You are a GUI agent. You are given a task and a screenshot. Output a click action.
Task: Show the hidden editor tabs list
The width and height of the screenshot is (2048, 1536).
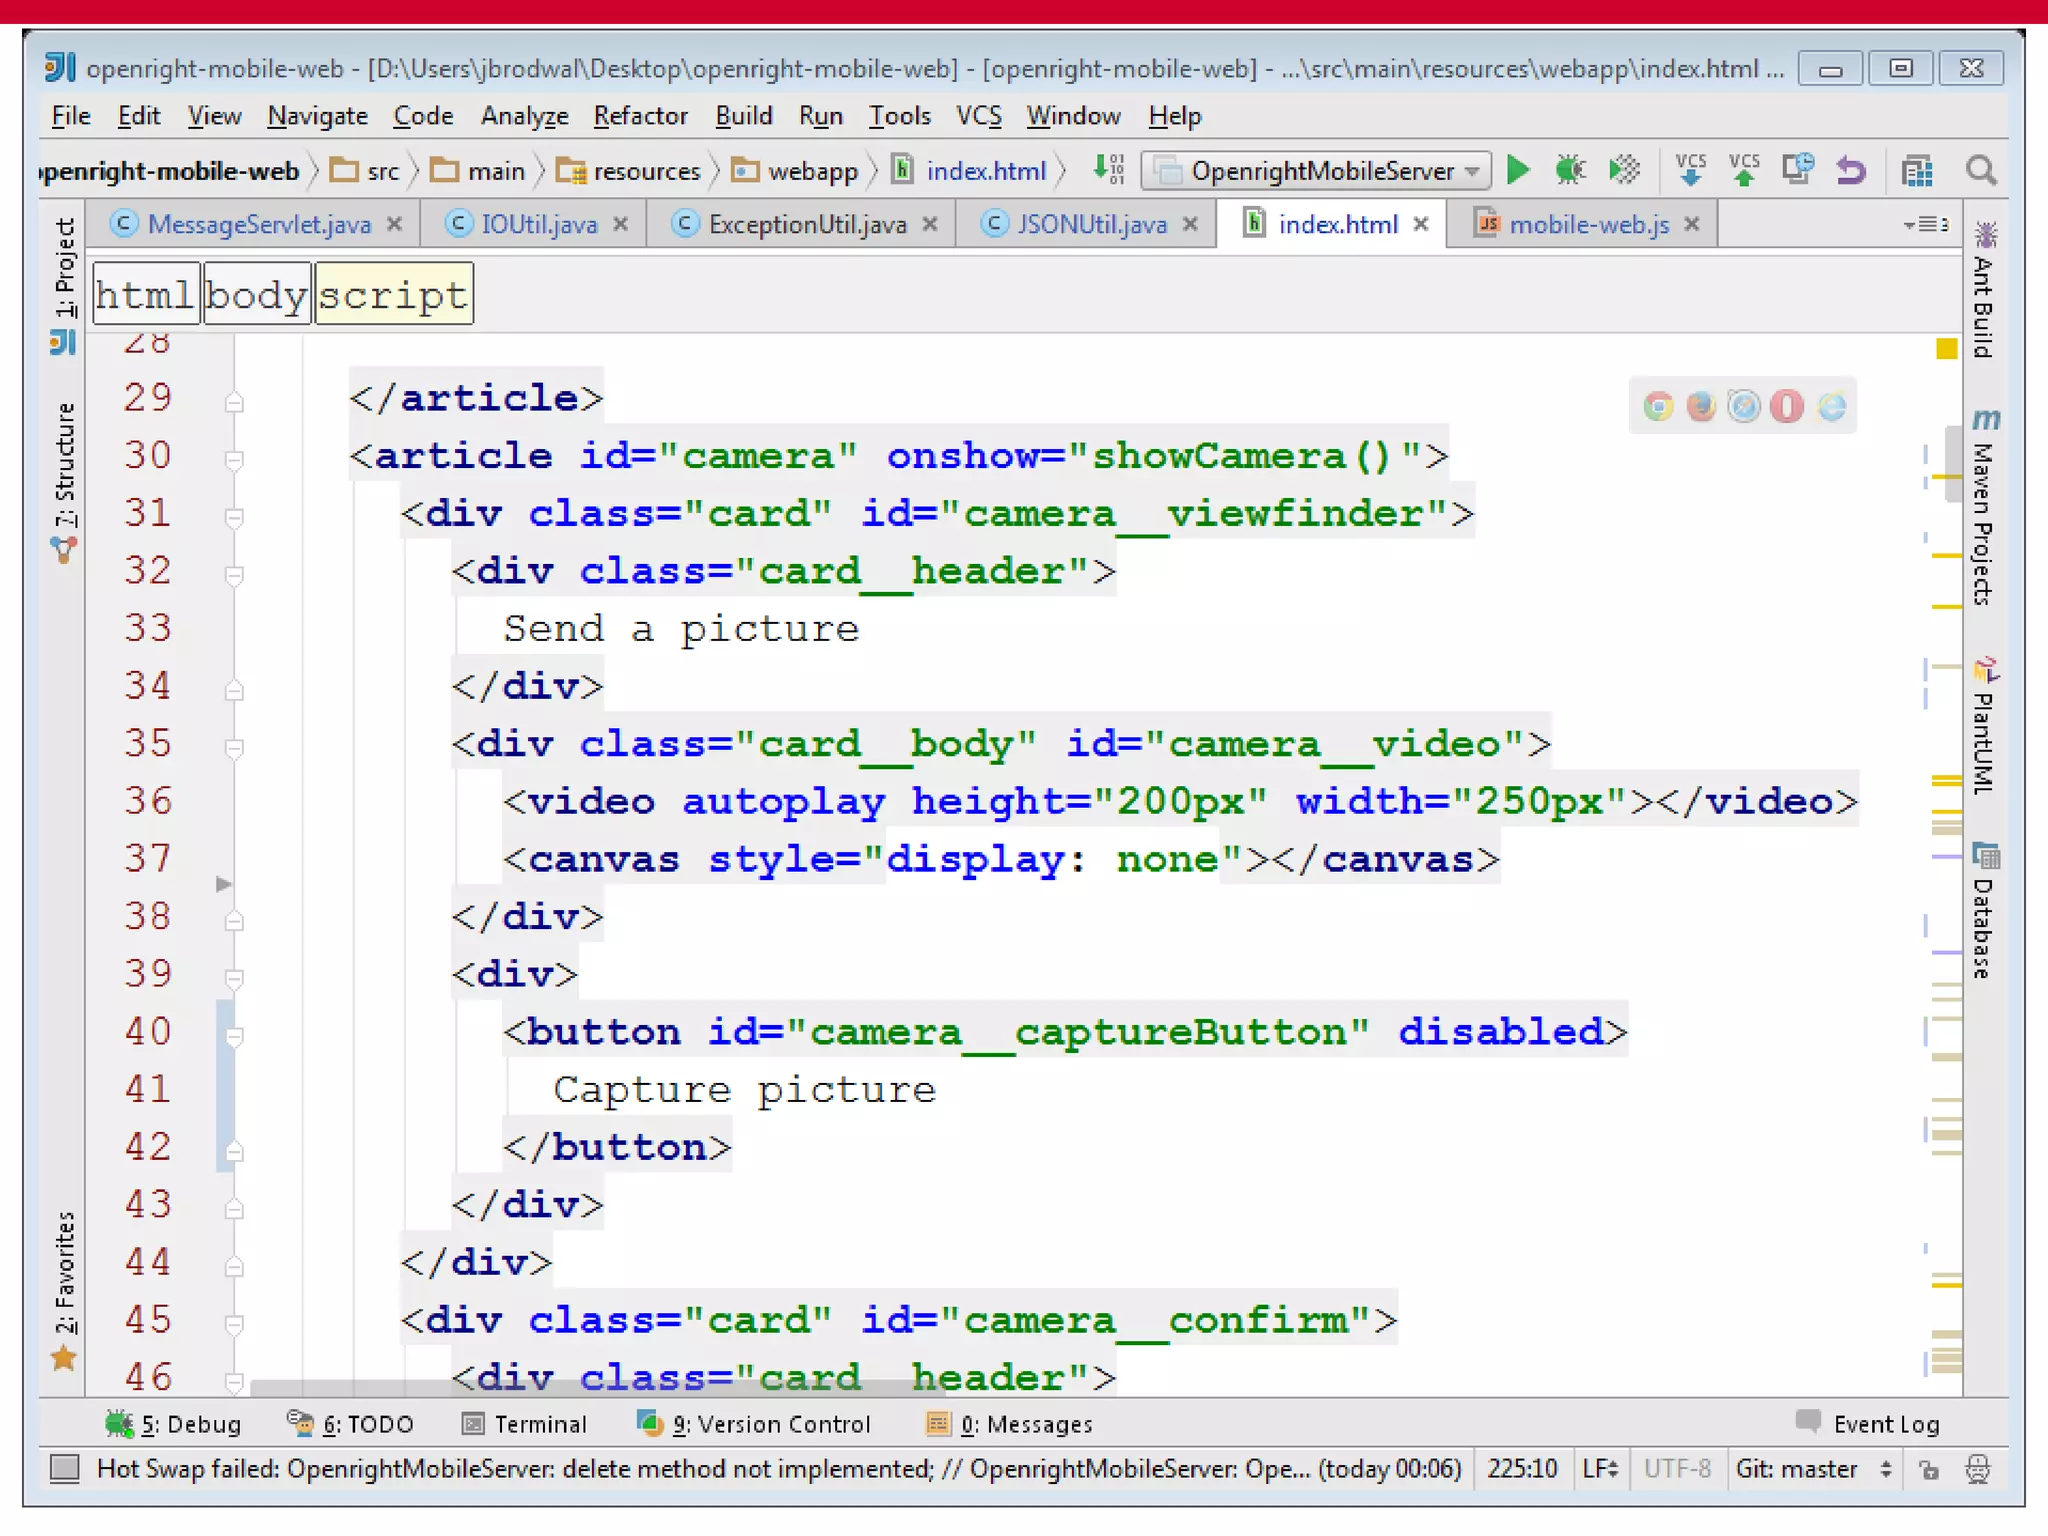(x=1926, y=224)
